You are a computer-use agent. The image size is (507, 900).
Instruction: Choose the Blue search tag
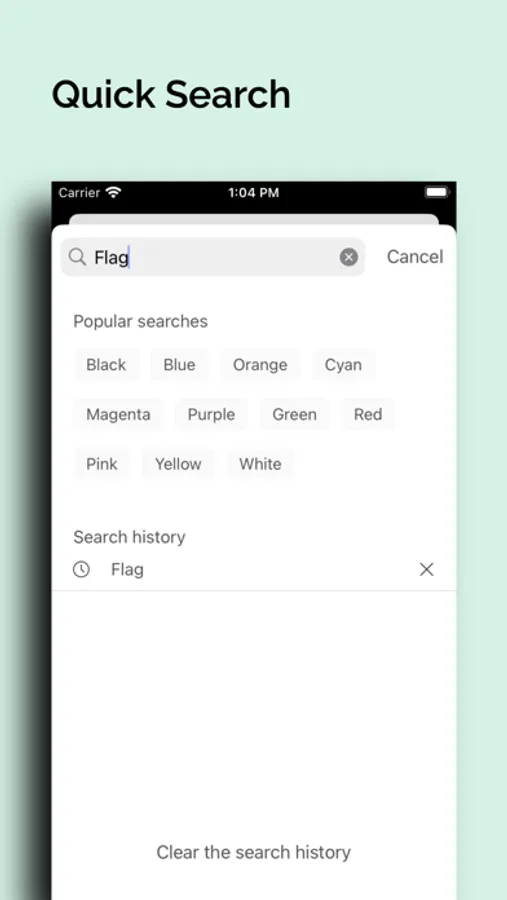coord(179,364)
